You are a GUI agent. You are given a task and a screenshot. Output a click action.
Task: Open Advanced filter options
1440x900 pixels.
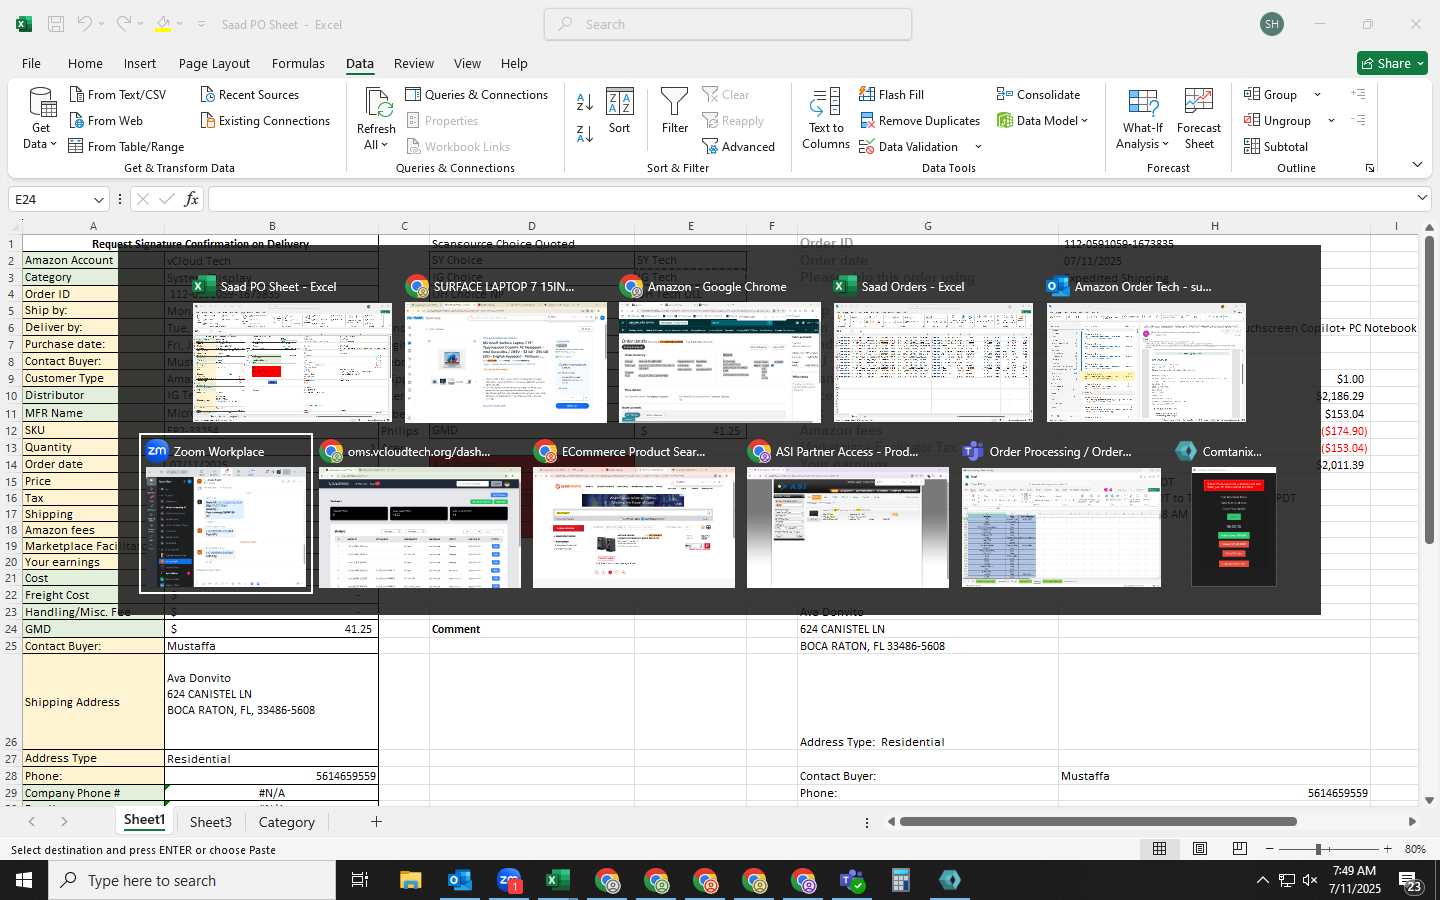coord(739,146)
